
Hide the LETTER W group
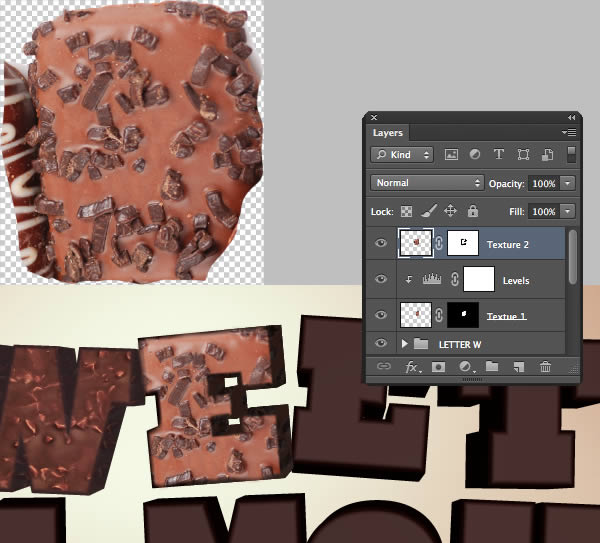pyautogui.click(x=381, y=343)
